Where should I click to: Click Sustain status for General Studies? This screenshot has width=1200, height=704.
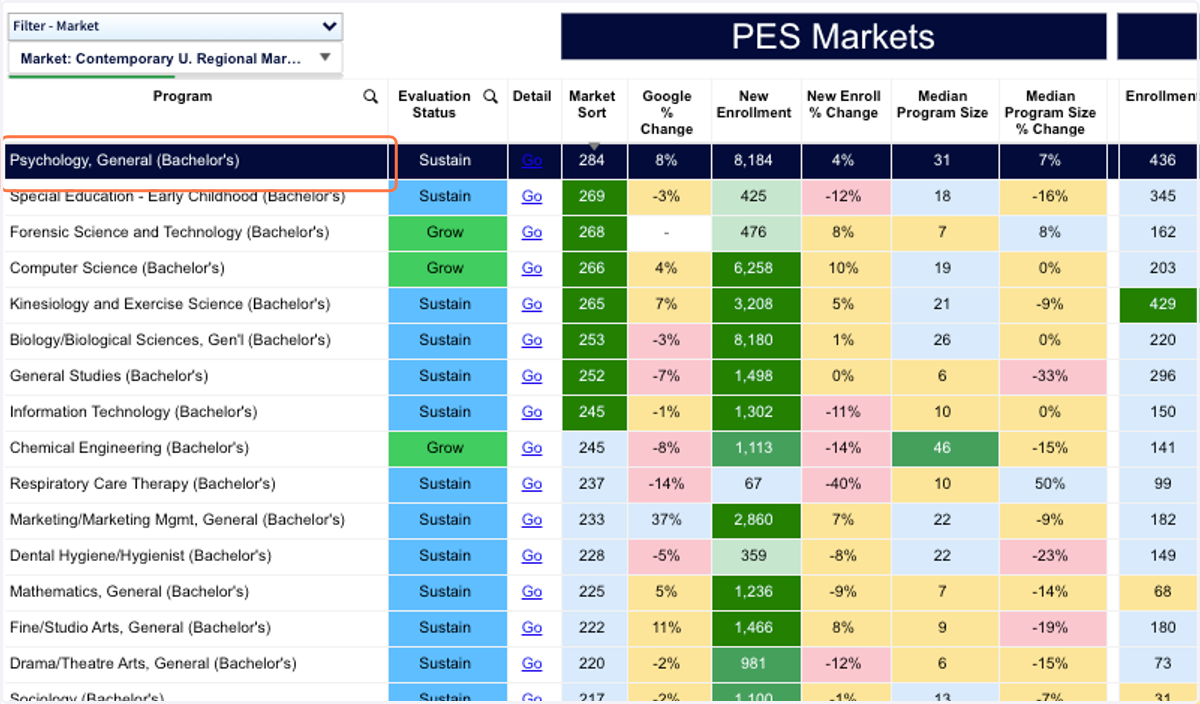[x=445, y=376]
